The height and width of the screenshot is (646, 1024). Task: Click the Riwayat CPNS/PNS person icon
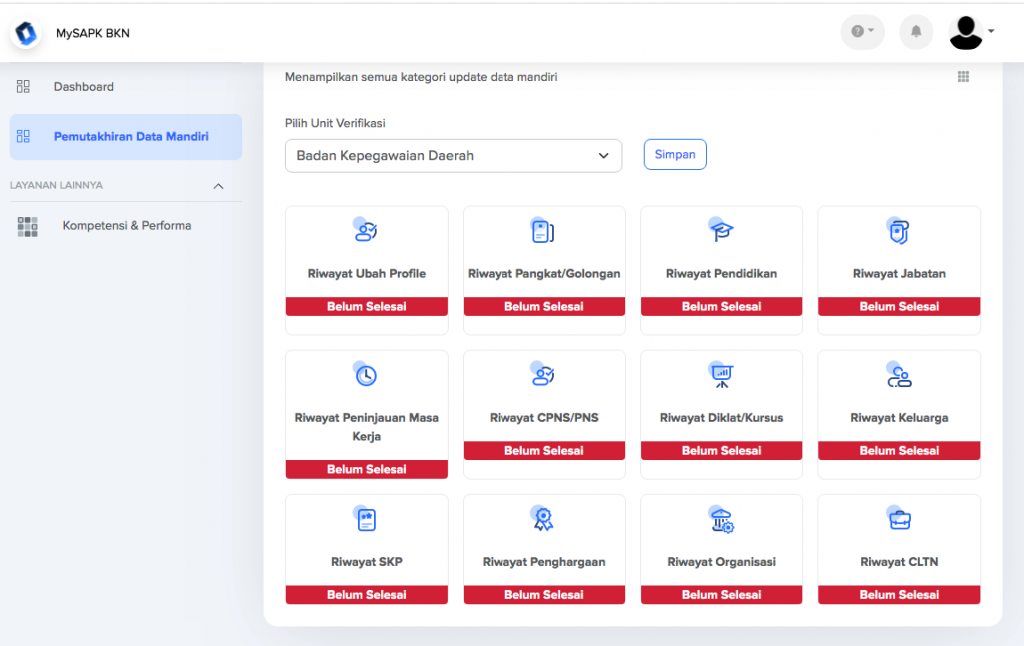(x=543, y=374)
